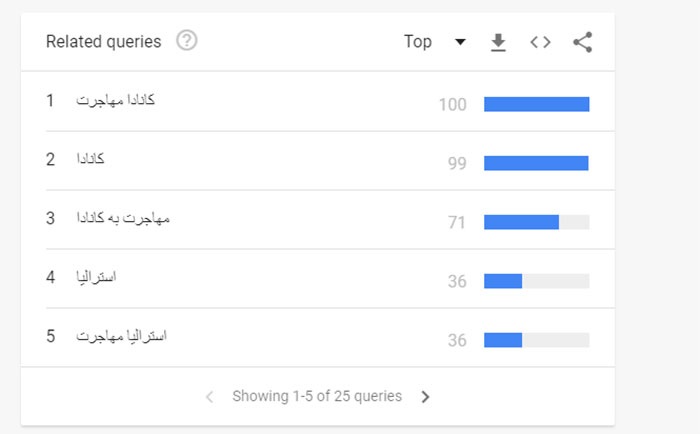Open the first ranked query link
The image size is (700, 434).
(116, 100)
